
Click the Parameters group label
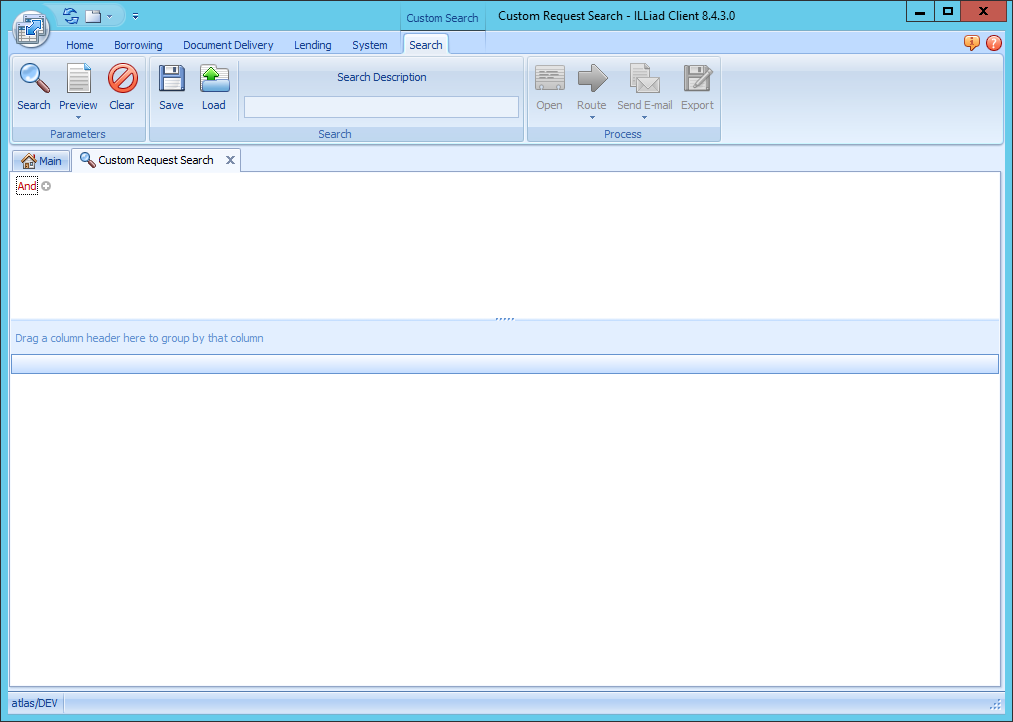click(x=78, y=134)
